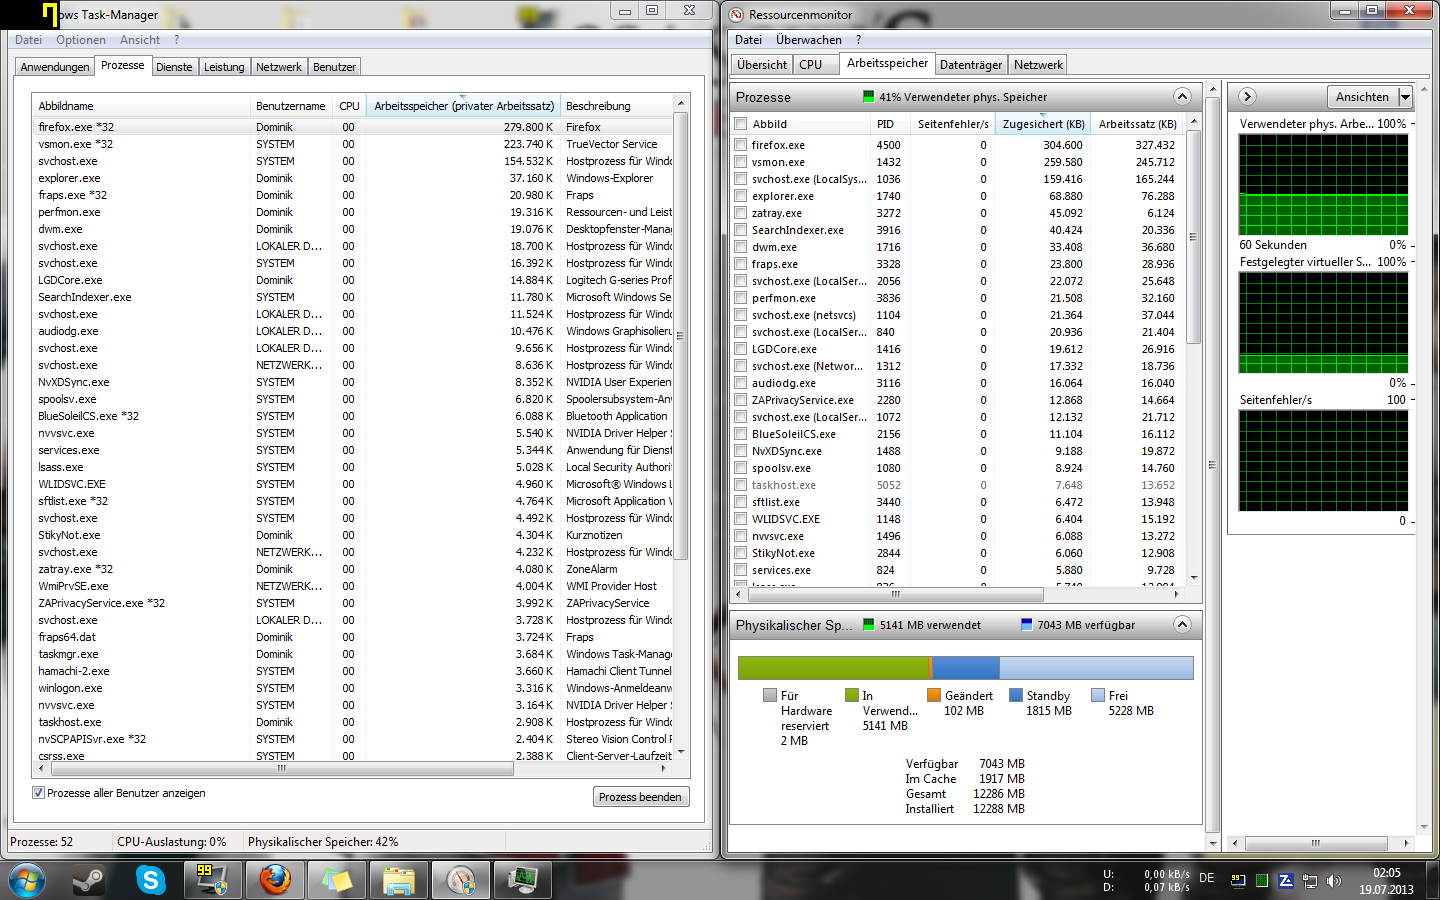Collapse the 'Physikalischer Sp...' section chevron
Viewport: 1440px width, 900px height.
[x=1182, y=625]
